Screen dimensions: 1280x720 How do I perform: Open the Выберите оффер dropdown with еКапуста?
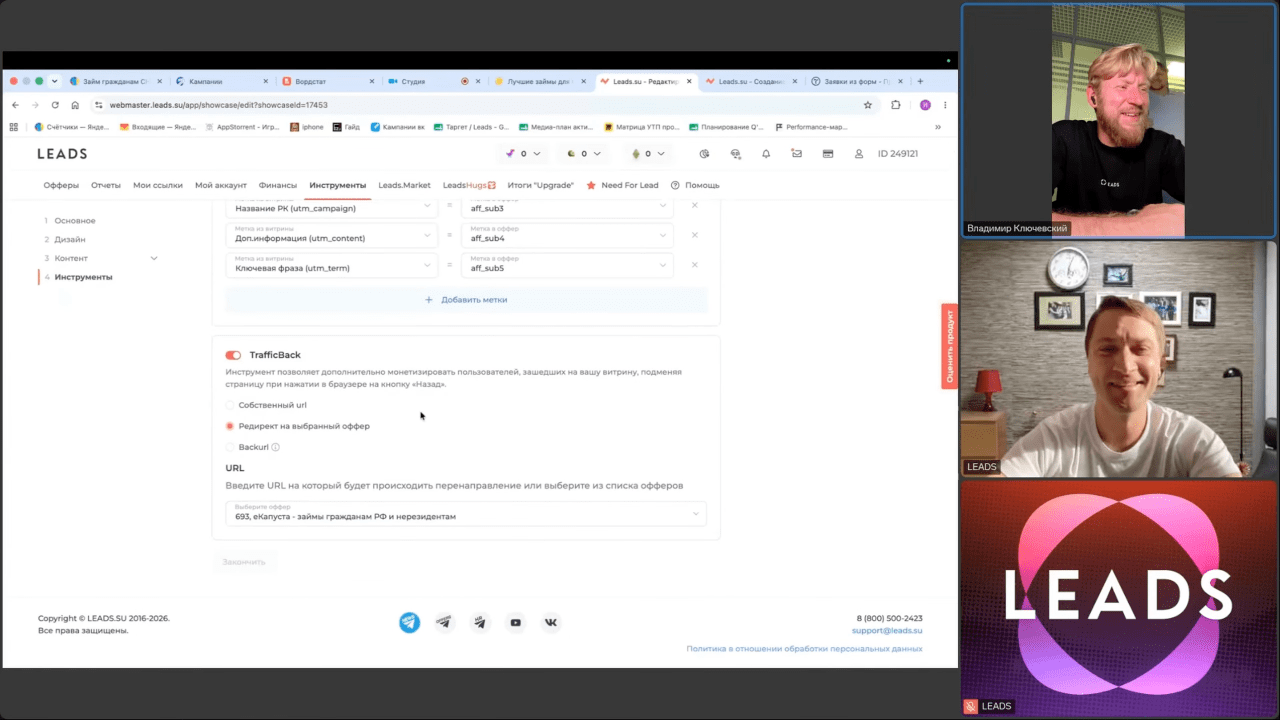pyautogui.click(x=466, y=513)
